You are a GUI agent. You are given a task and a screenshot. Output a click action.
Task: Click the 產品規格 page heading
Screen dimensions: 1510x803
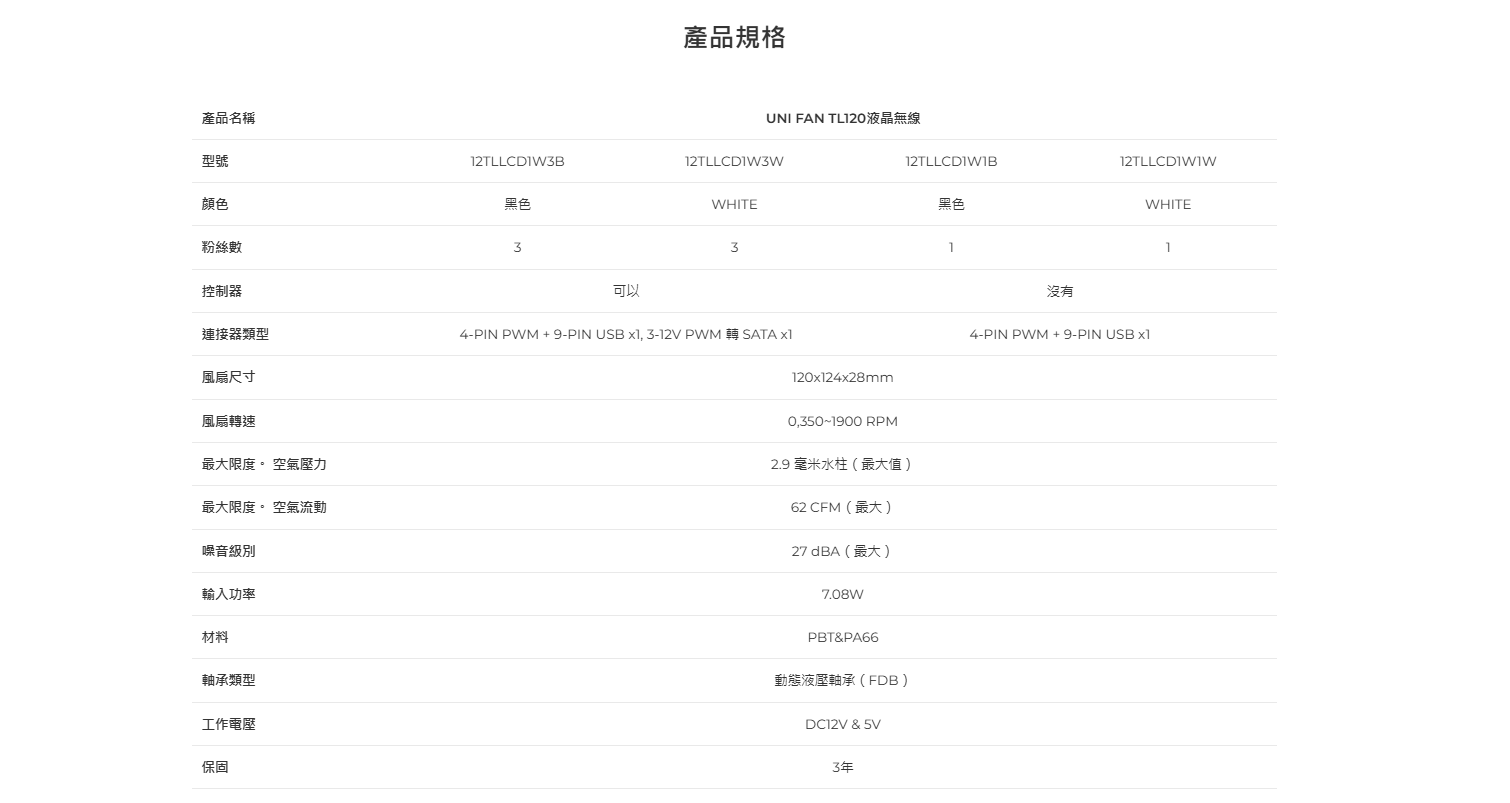point(734,38)
